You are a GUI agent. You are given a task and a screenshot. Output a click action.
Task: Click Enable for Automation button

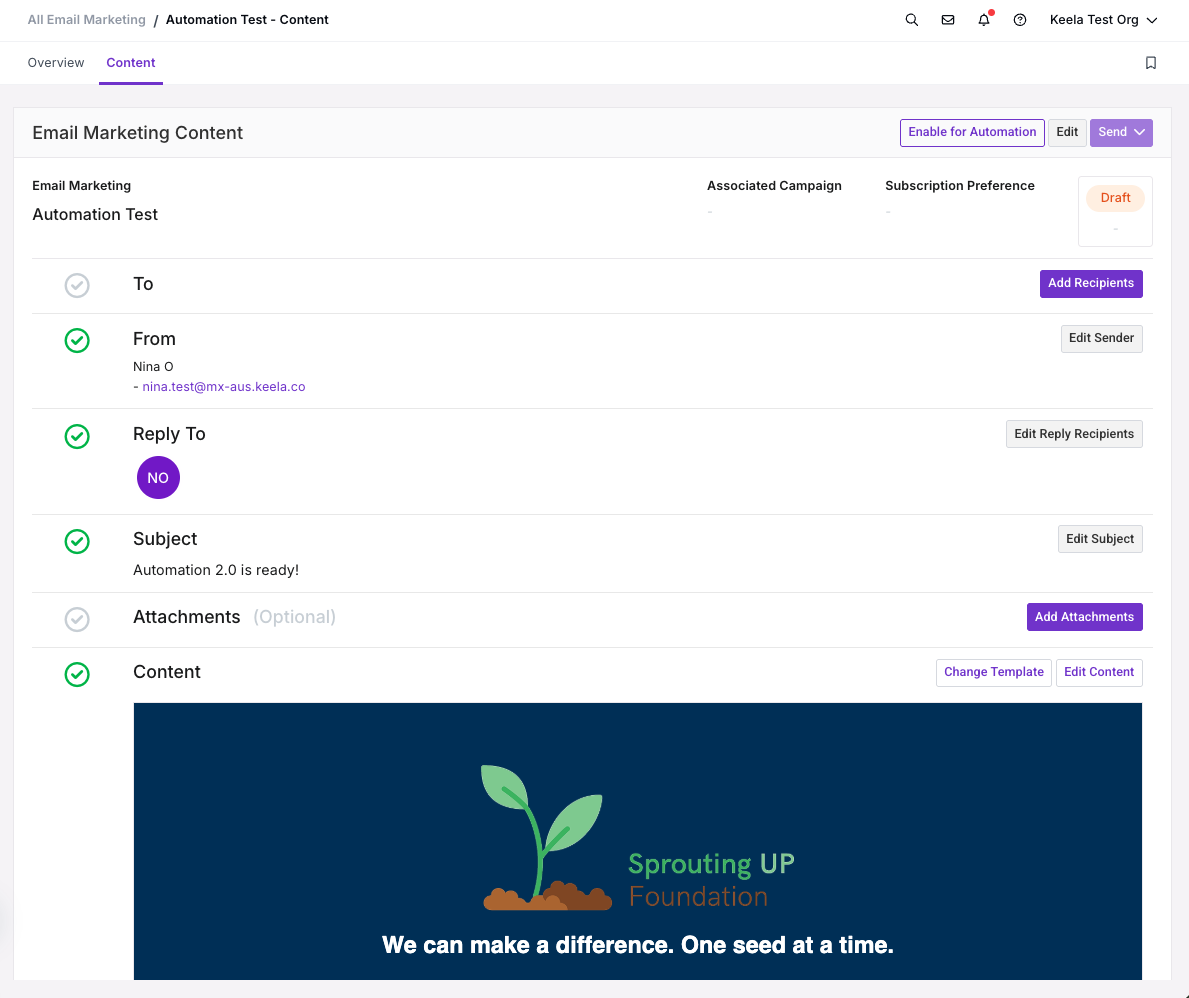click(x=971, y=133)
